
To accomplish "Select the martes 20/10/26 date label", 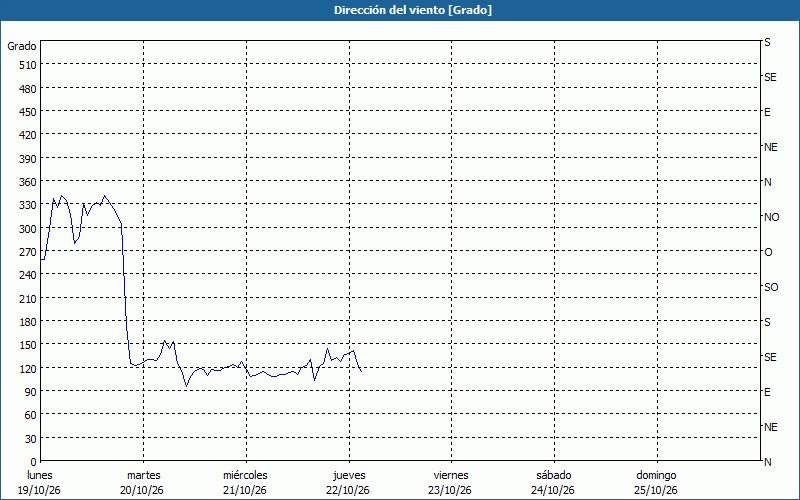I will tap(142, 483).
